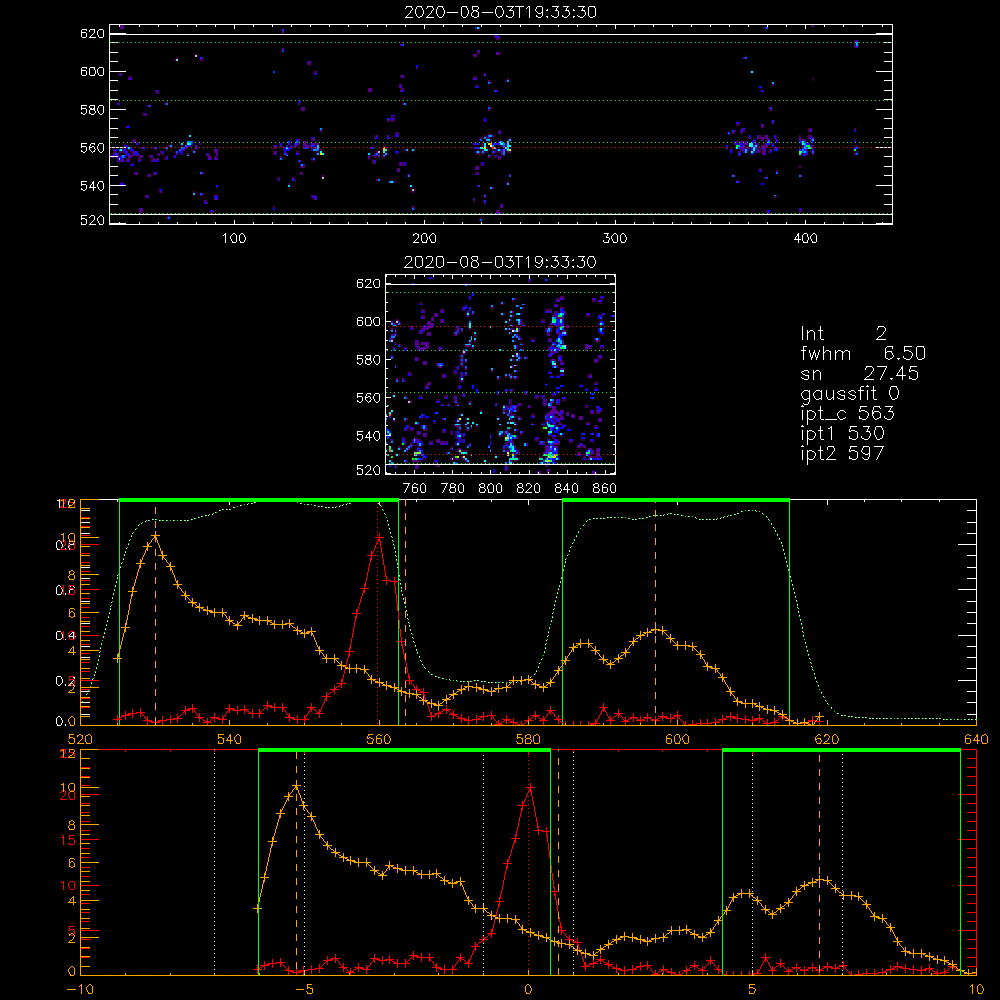
Task: Click y-axis label 540 of top image
Action: (92, 186)
